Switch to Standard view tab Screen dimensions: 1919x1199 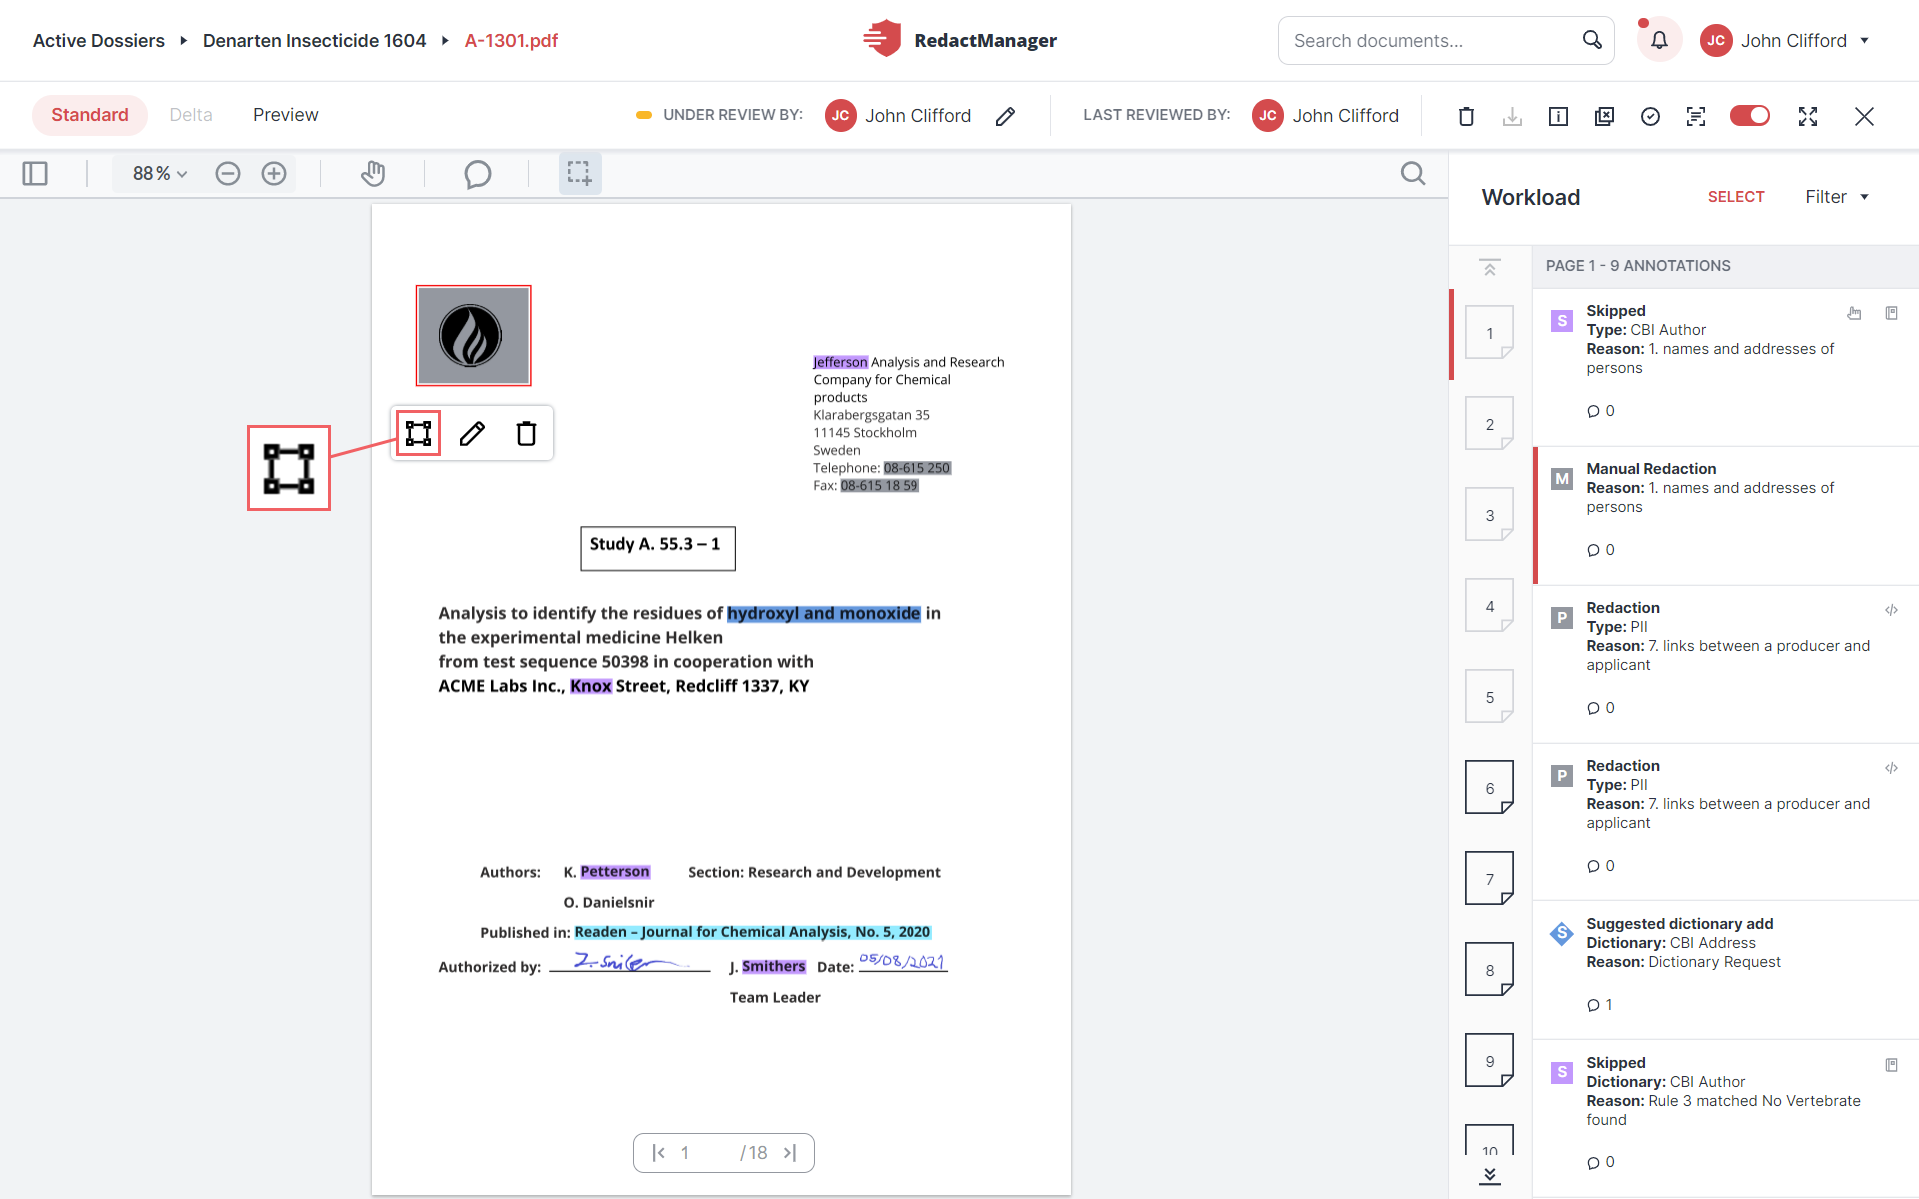tap(90, 115)
